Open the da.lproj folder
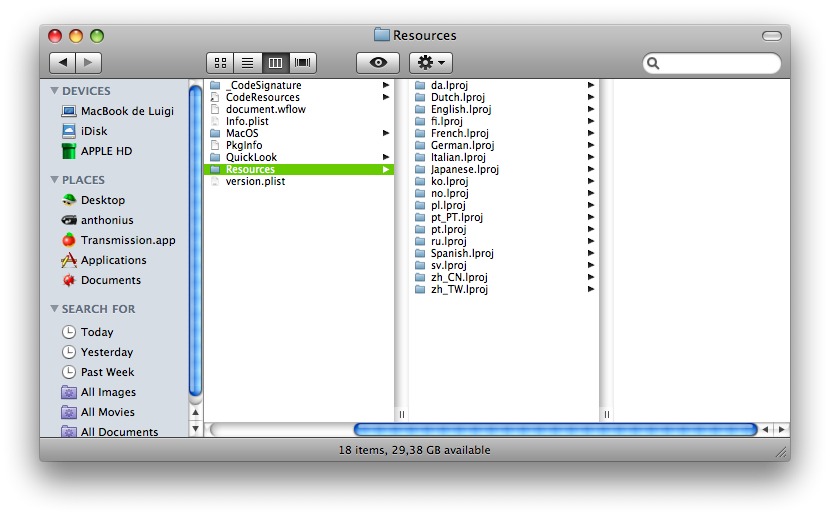830x516 pixels. coord(504,85)
